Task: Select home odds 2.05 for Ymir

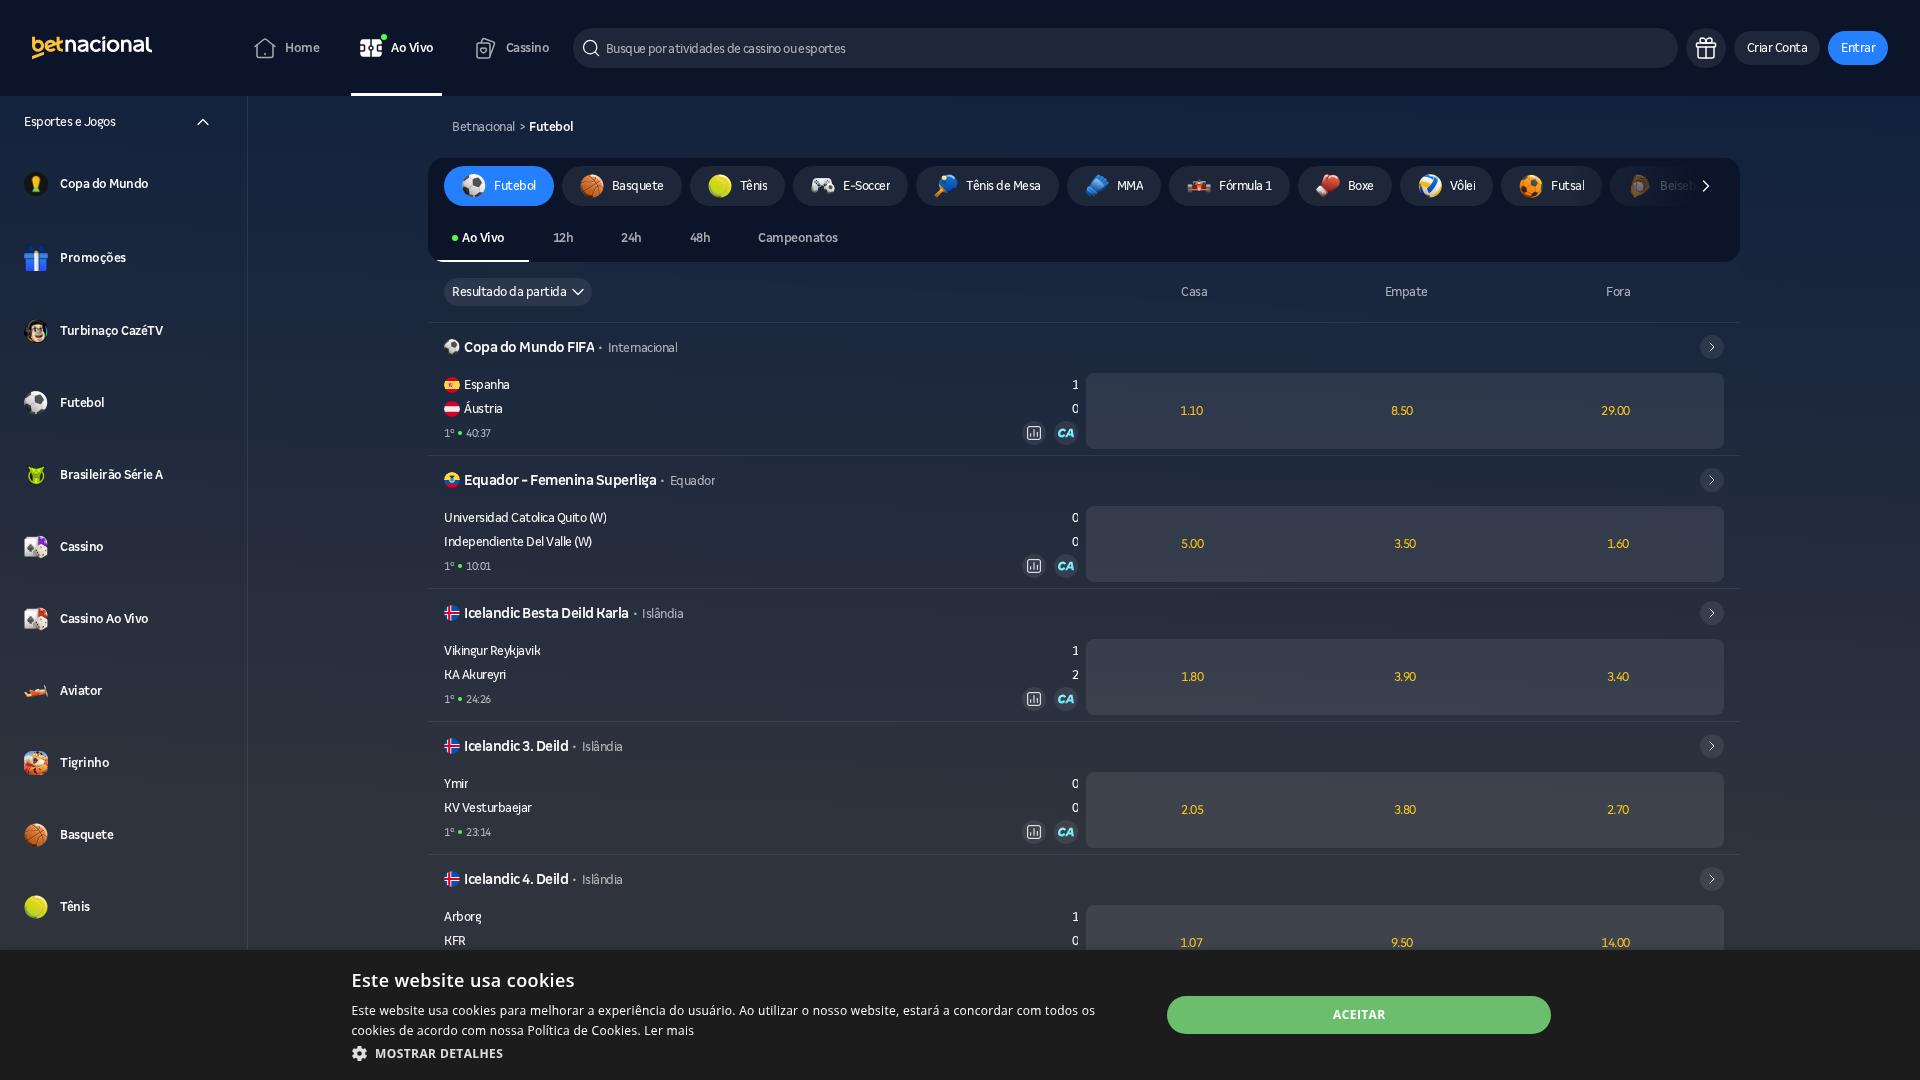Action: 1192,810
